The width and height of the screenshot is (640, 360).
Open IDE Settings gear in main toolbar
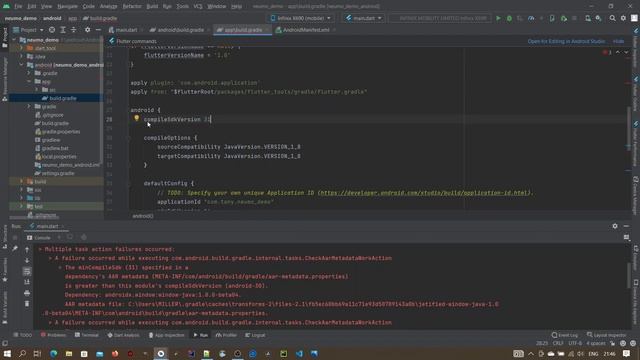pos(623,18)
